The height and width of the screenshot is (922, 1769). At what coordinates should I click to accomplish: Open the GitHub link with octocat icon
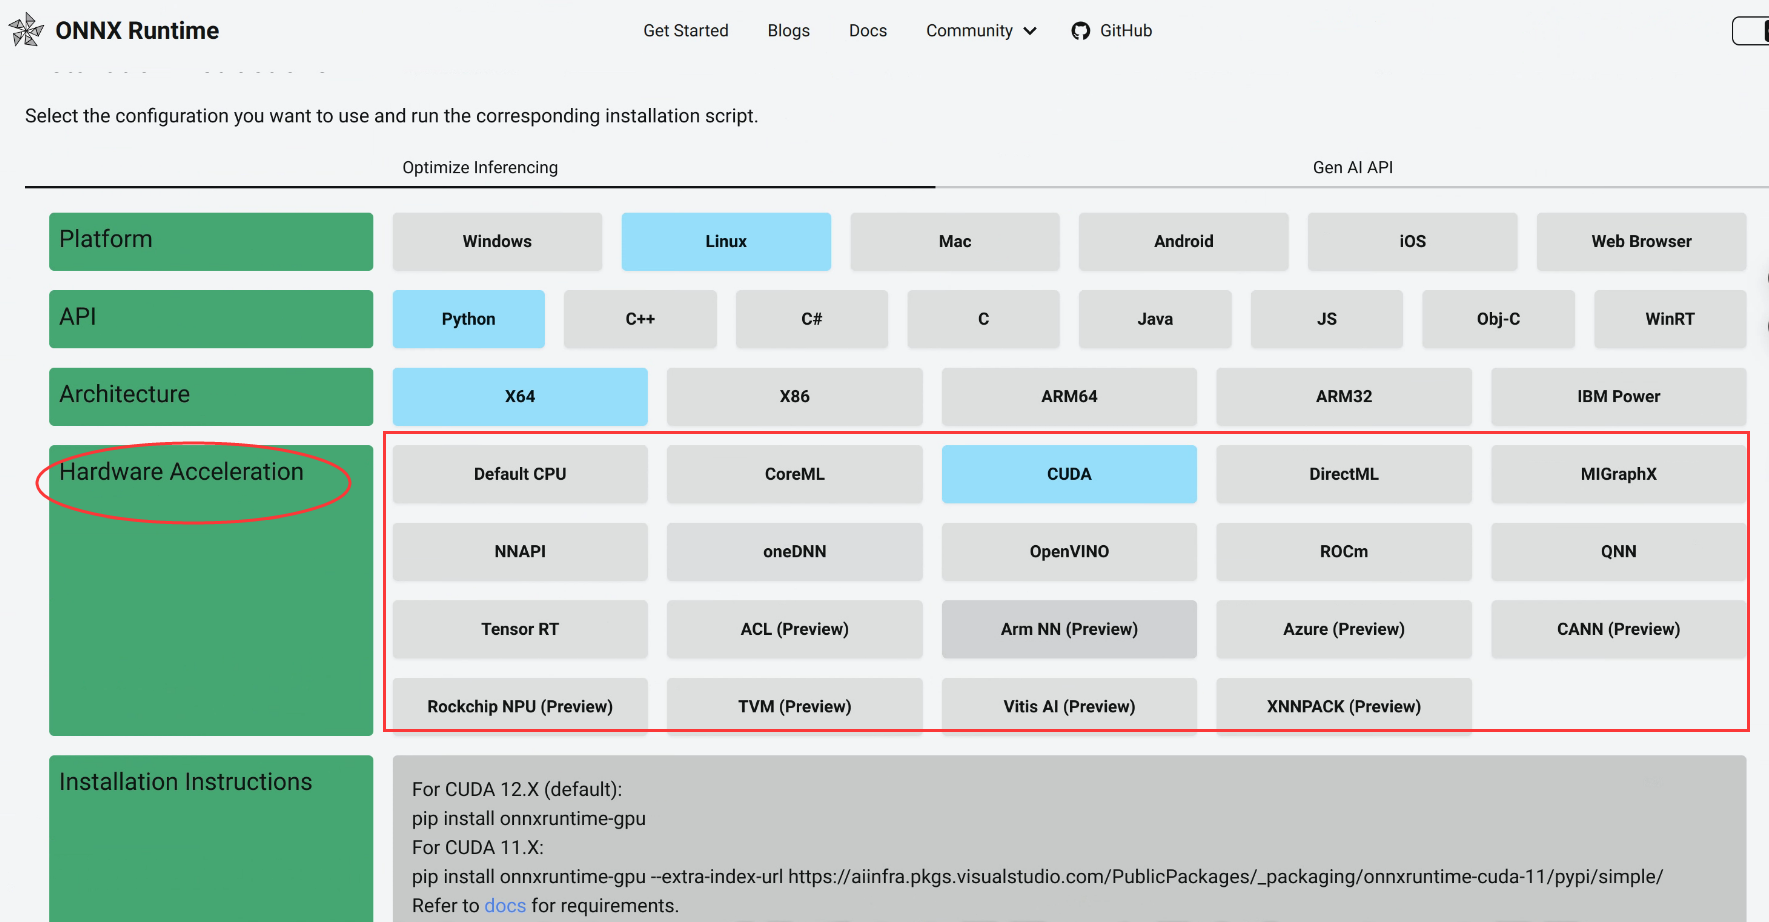tap(1111, 31)
